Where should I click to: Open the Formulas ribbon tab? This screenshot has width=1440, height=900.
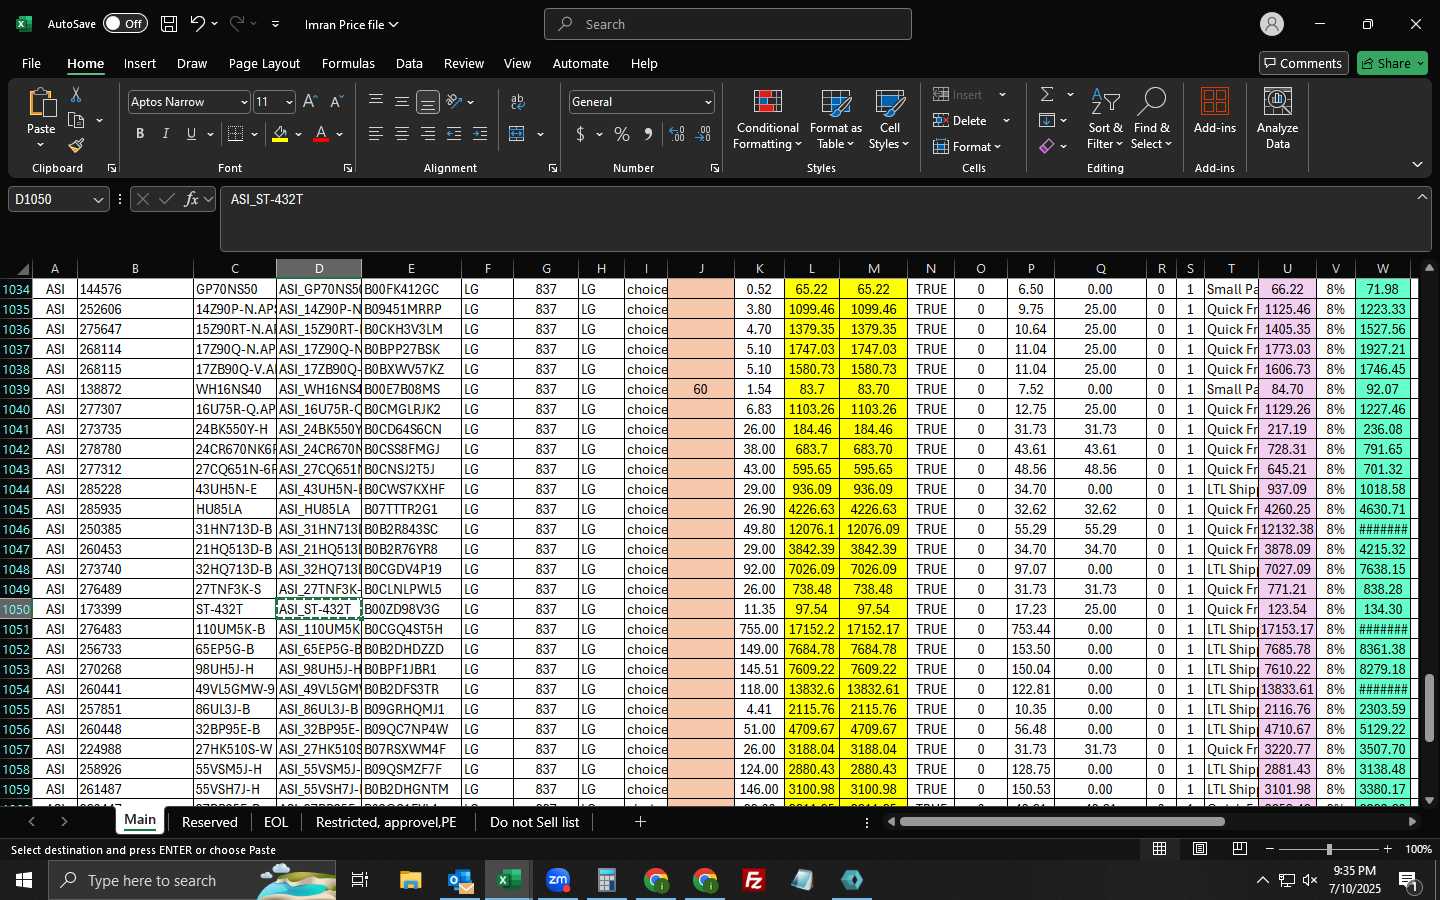click(x=348, y=63)
